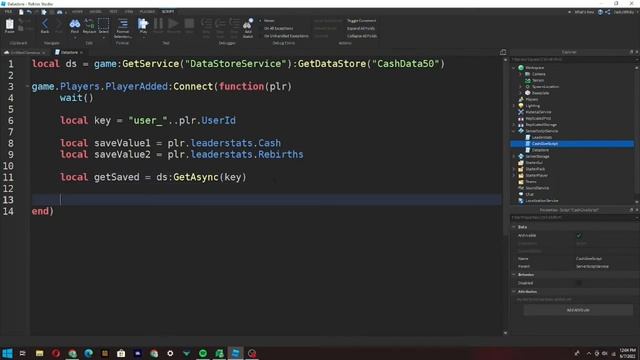Select MaterialService item in Explorer

coord(535,112)
